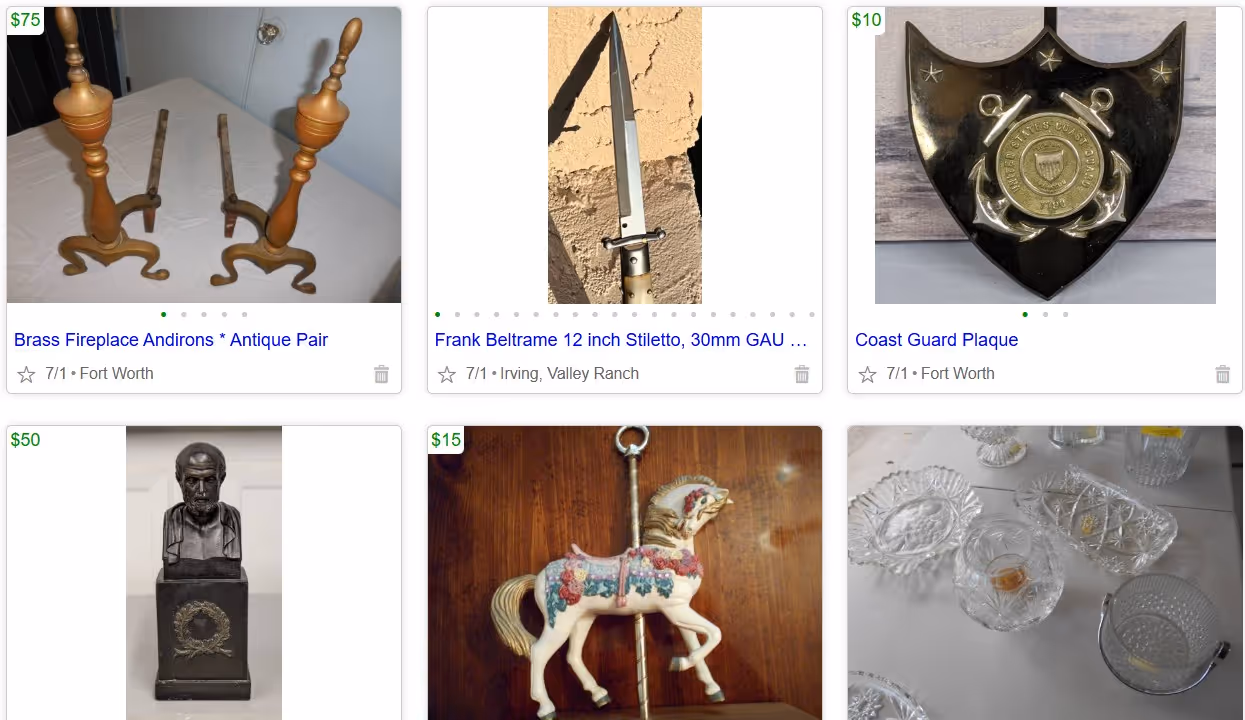
Task: View the stiletto knife photo thumbnail
Action: coord(625,155)
